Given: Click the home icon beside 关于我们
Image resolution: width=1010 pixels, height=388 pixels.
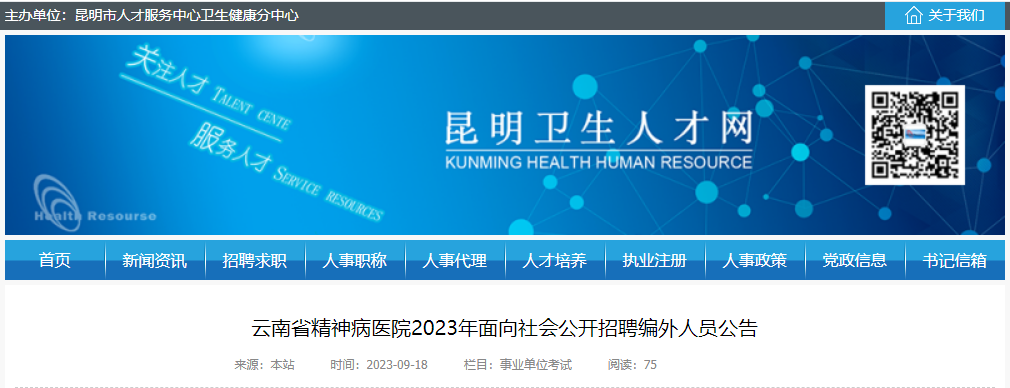Looking at the screenshot, I should [913, 15].
